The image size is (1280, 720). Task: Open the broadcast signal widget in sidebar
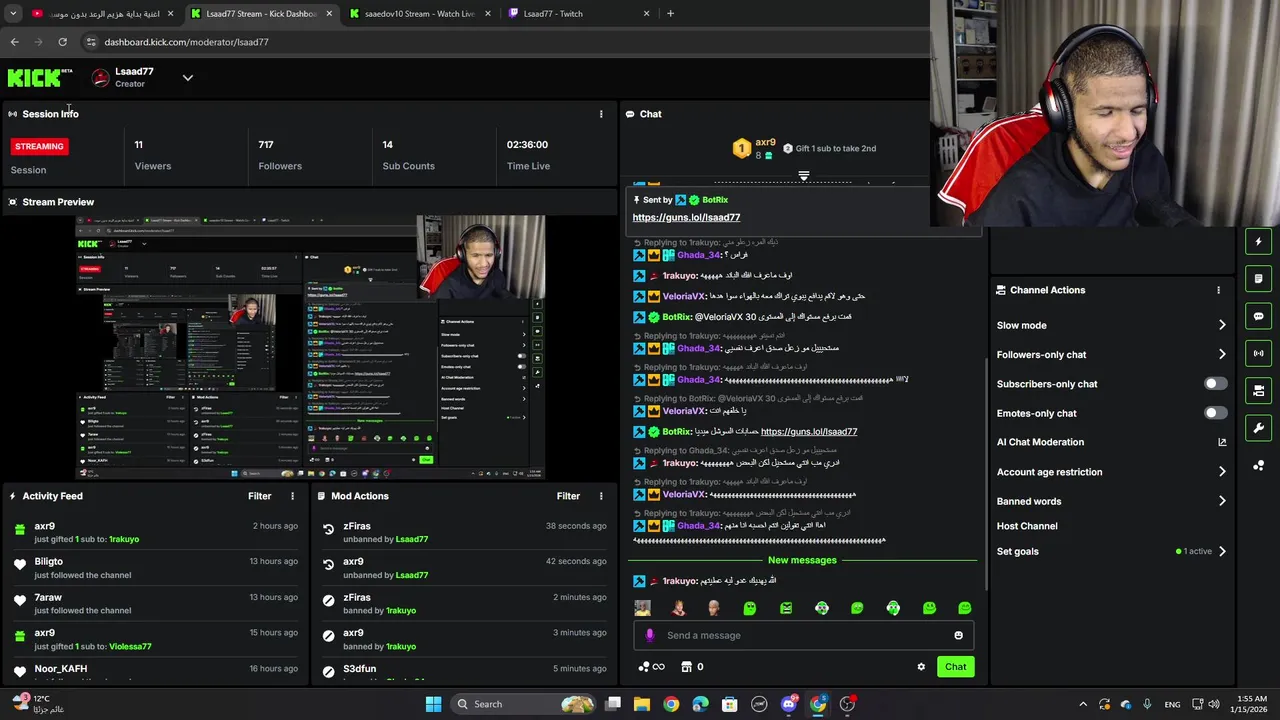pos(1258,353)
